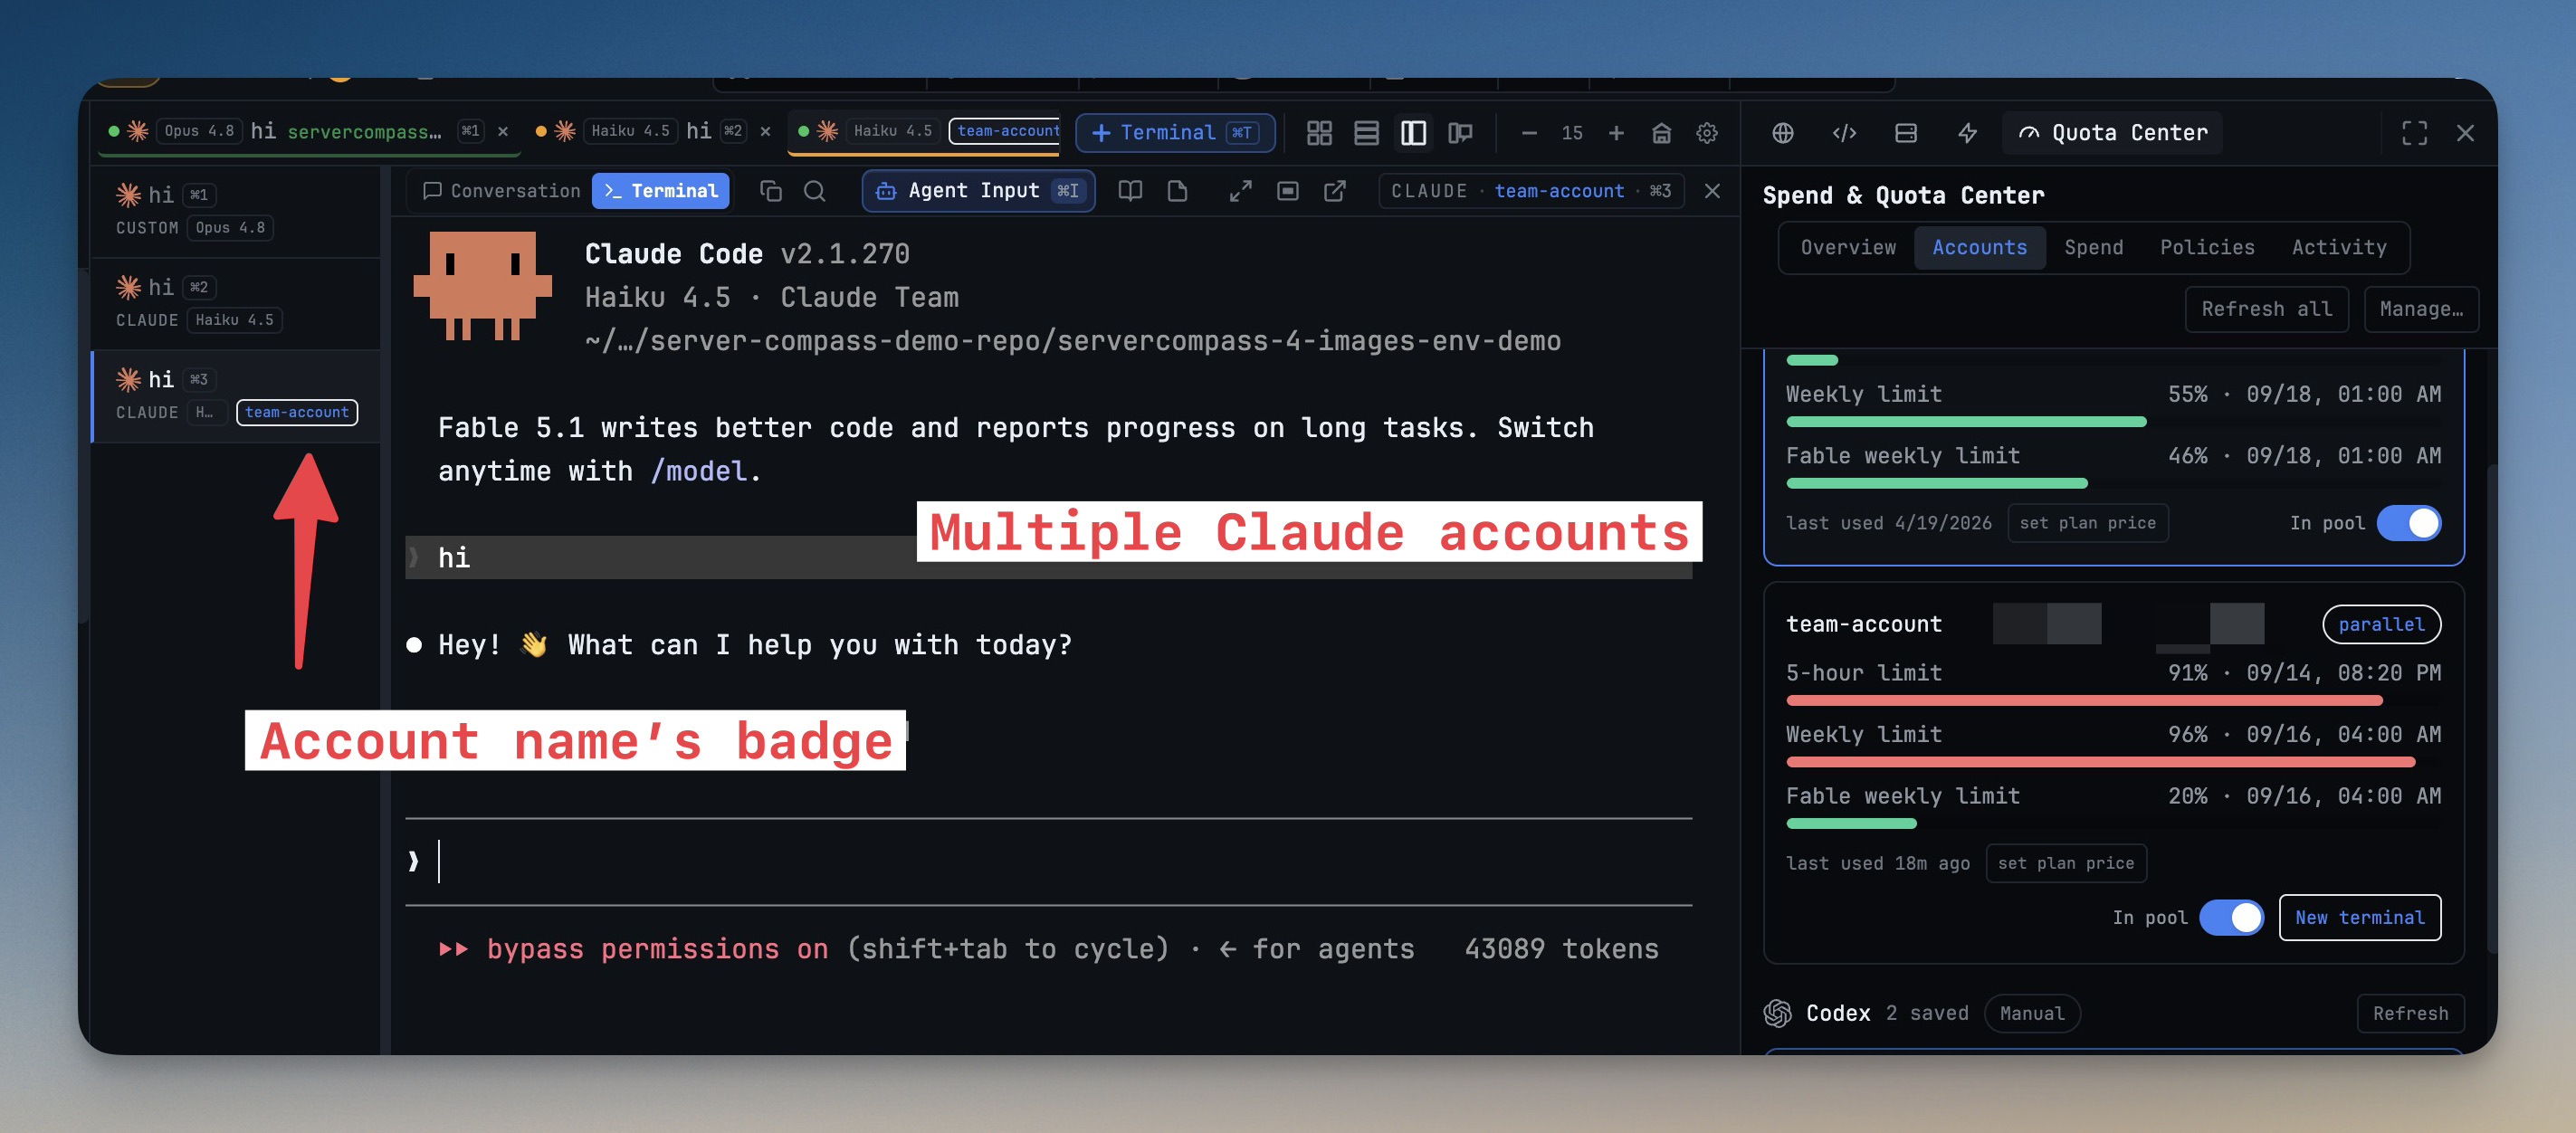Open settings with the gear icon
Image resolution: width=2576 pixels, height=1133 pixels.
[x=1707, y=133]
